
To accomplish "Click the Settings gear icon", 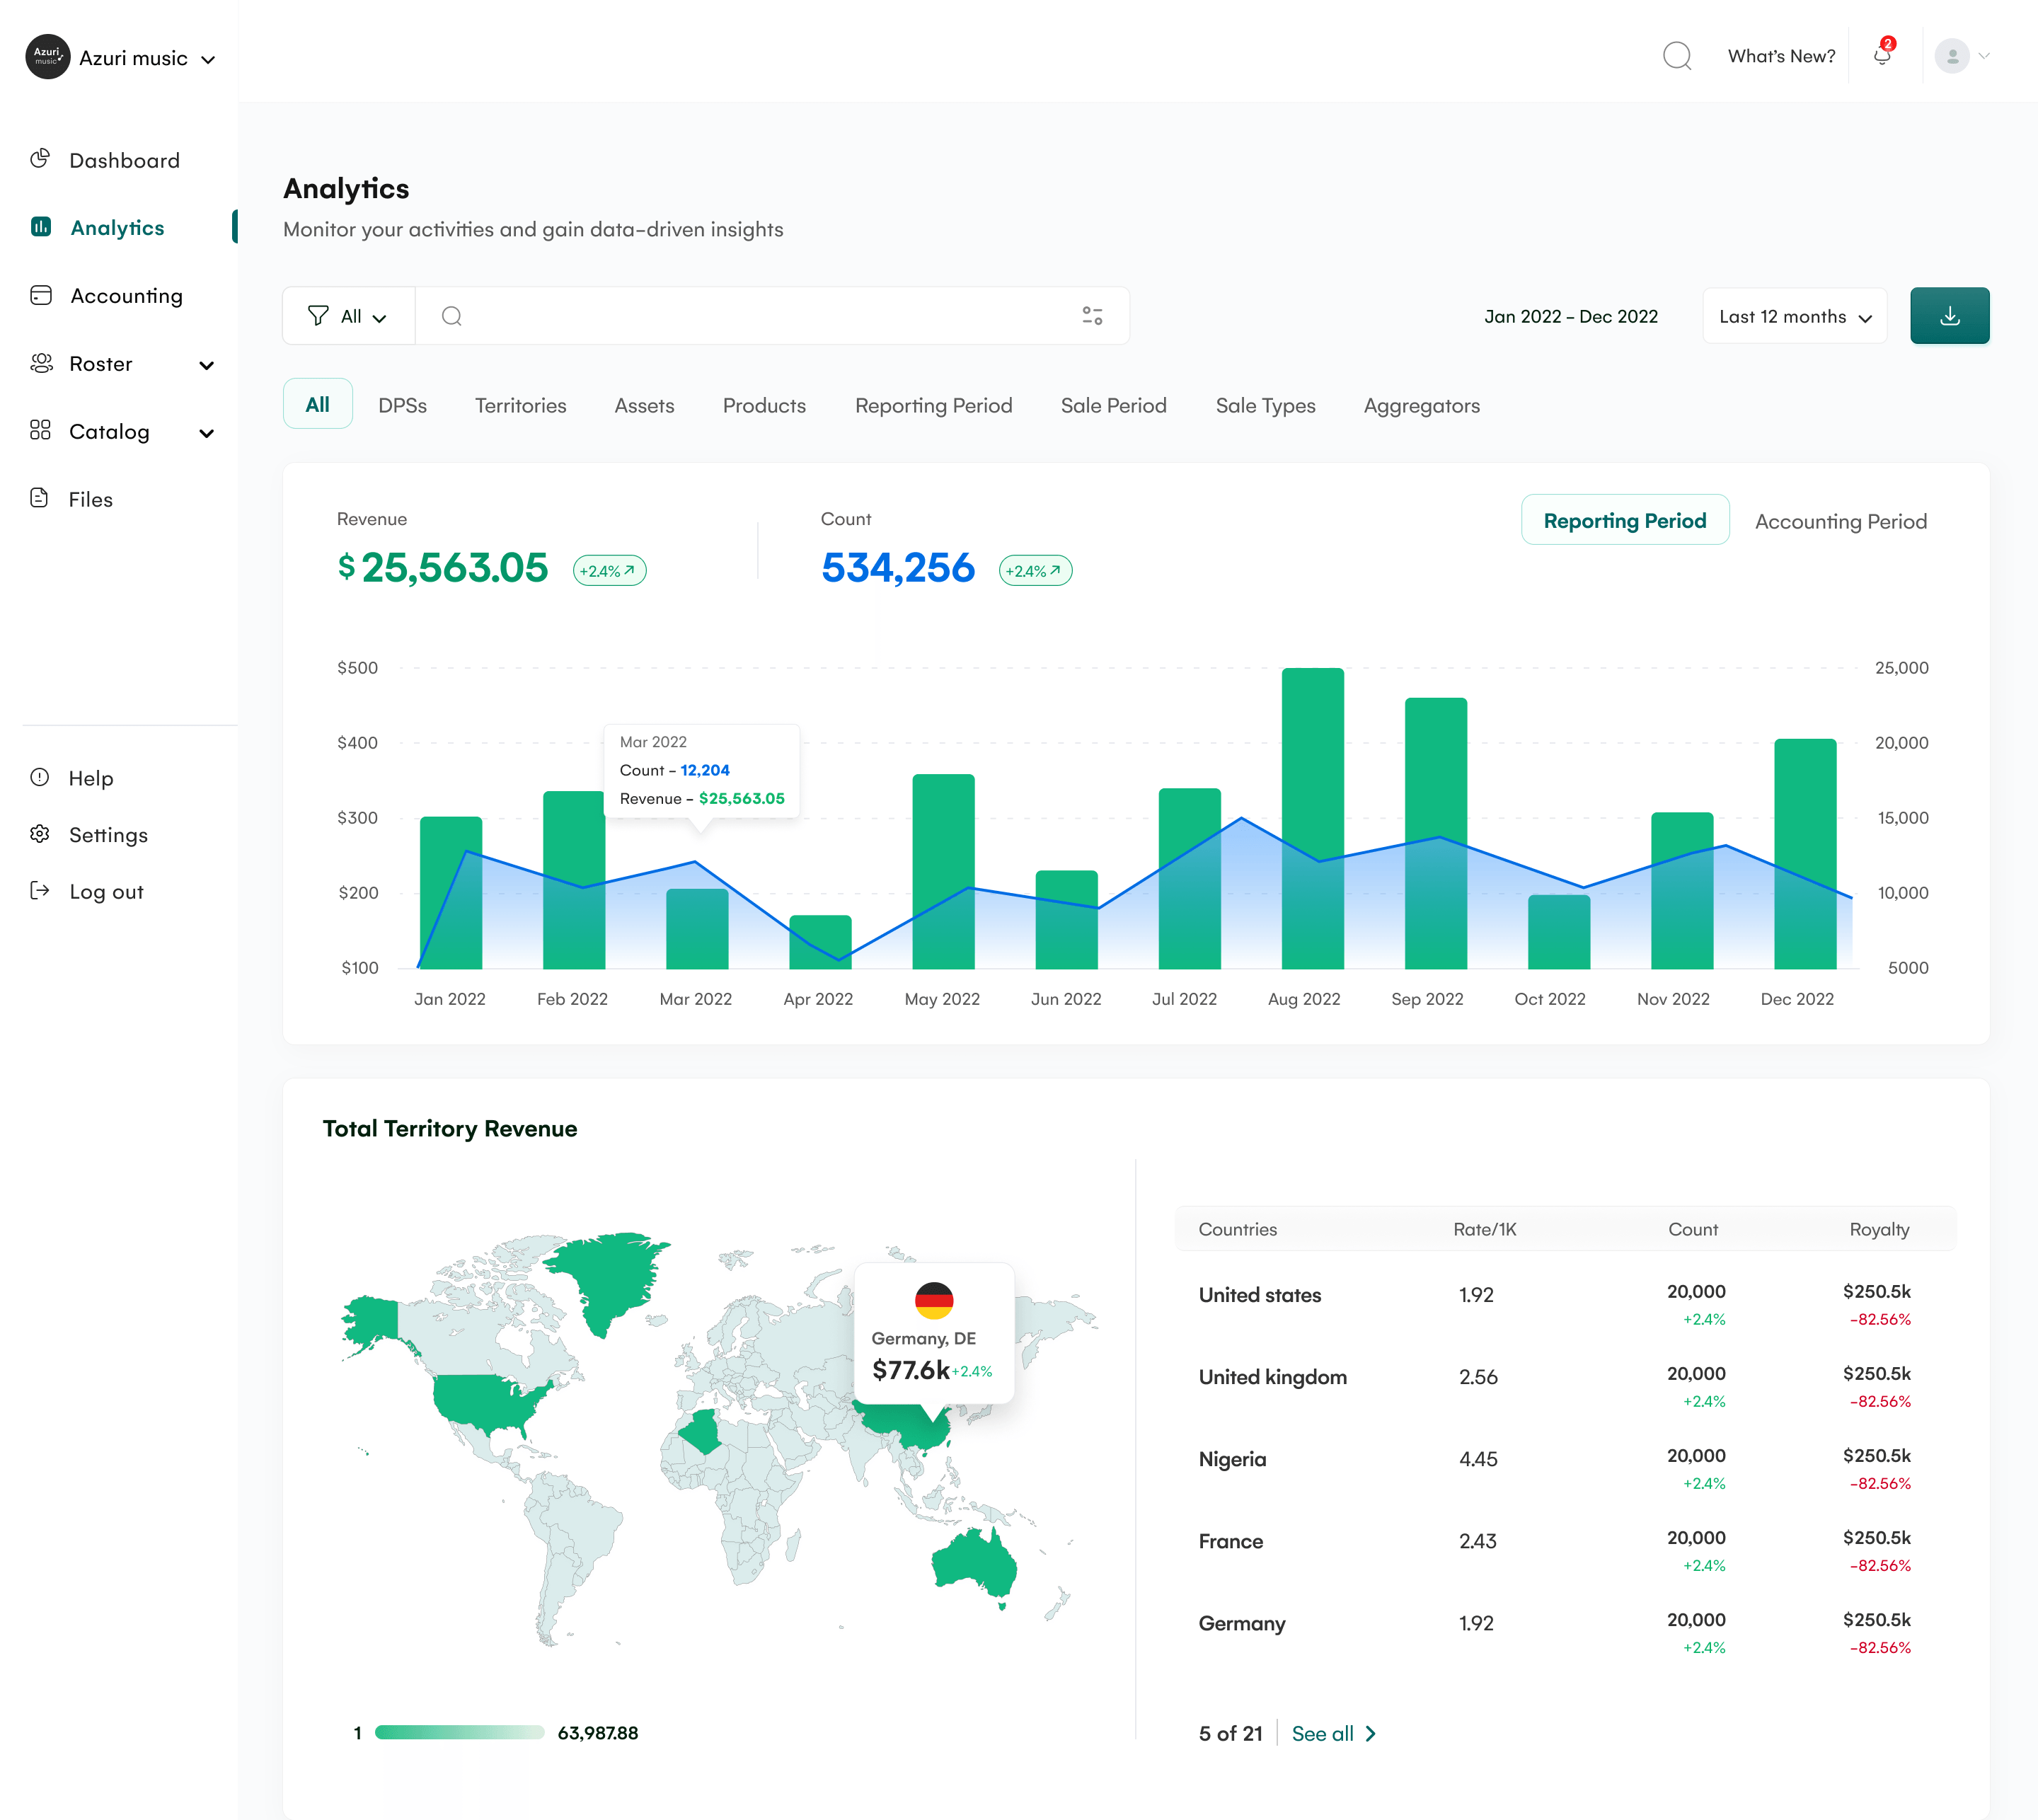I will point(40,834).
